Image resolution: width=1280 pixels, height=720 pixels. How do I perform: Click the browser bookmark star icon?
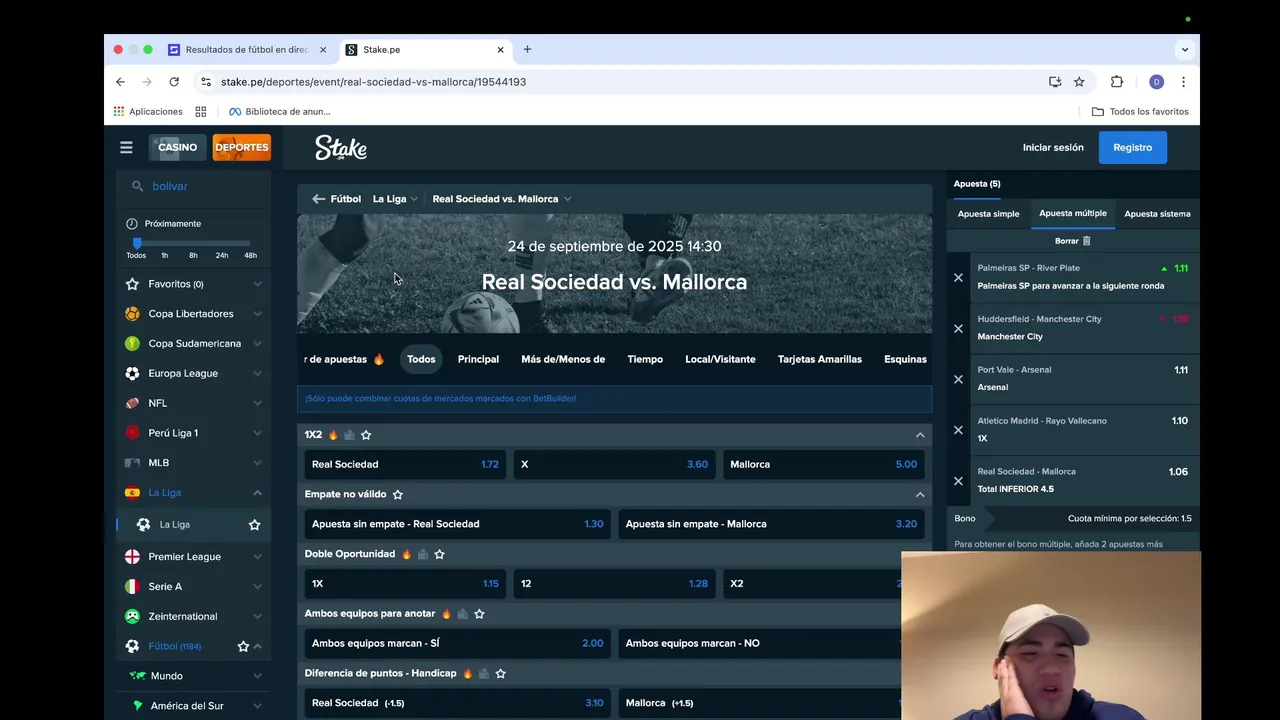1079,82
